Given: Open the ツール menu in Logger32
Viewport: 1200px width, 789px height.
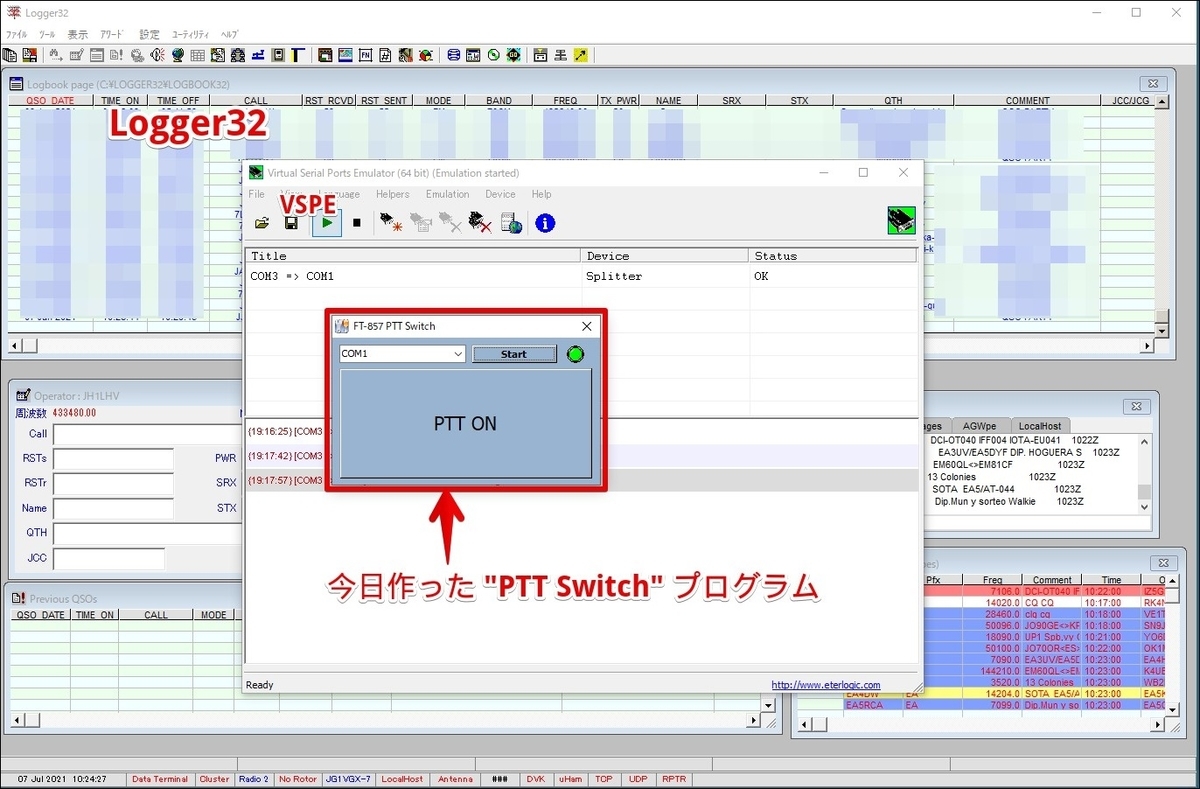Looking at the screenshot, I should coord(47,34).
